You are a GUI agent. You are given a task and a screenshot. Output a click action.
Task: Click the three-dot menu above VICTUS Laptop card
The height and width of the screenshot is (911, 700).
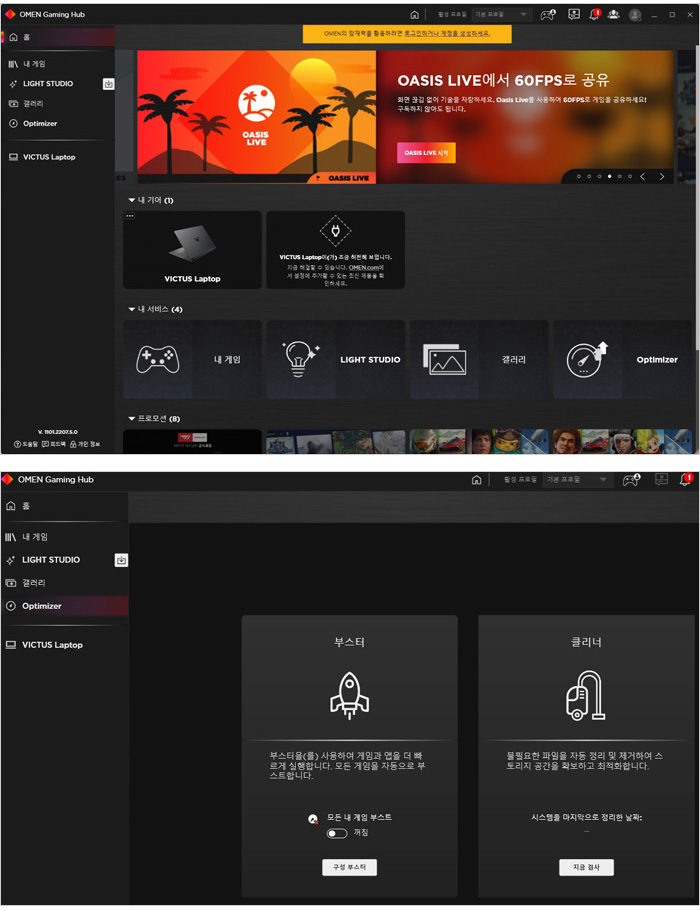coord(130,216)
